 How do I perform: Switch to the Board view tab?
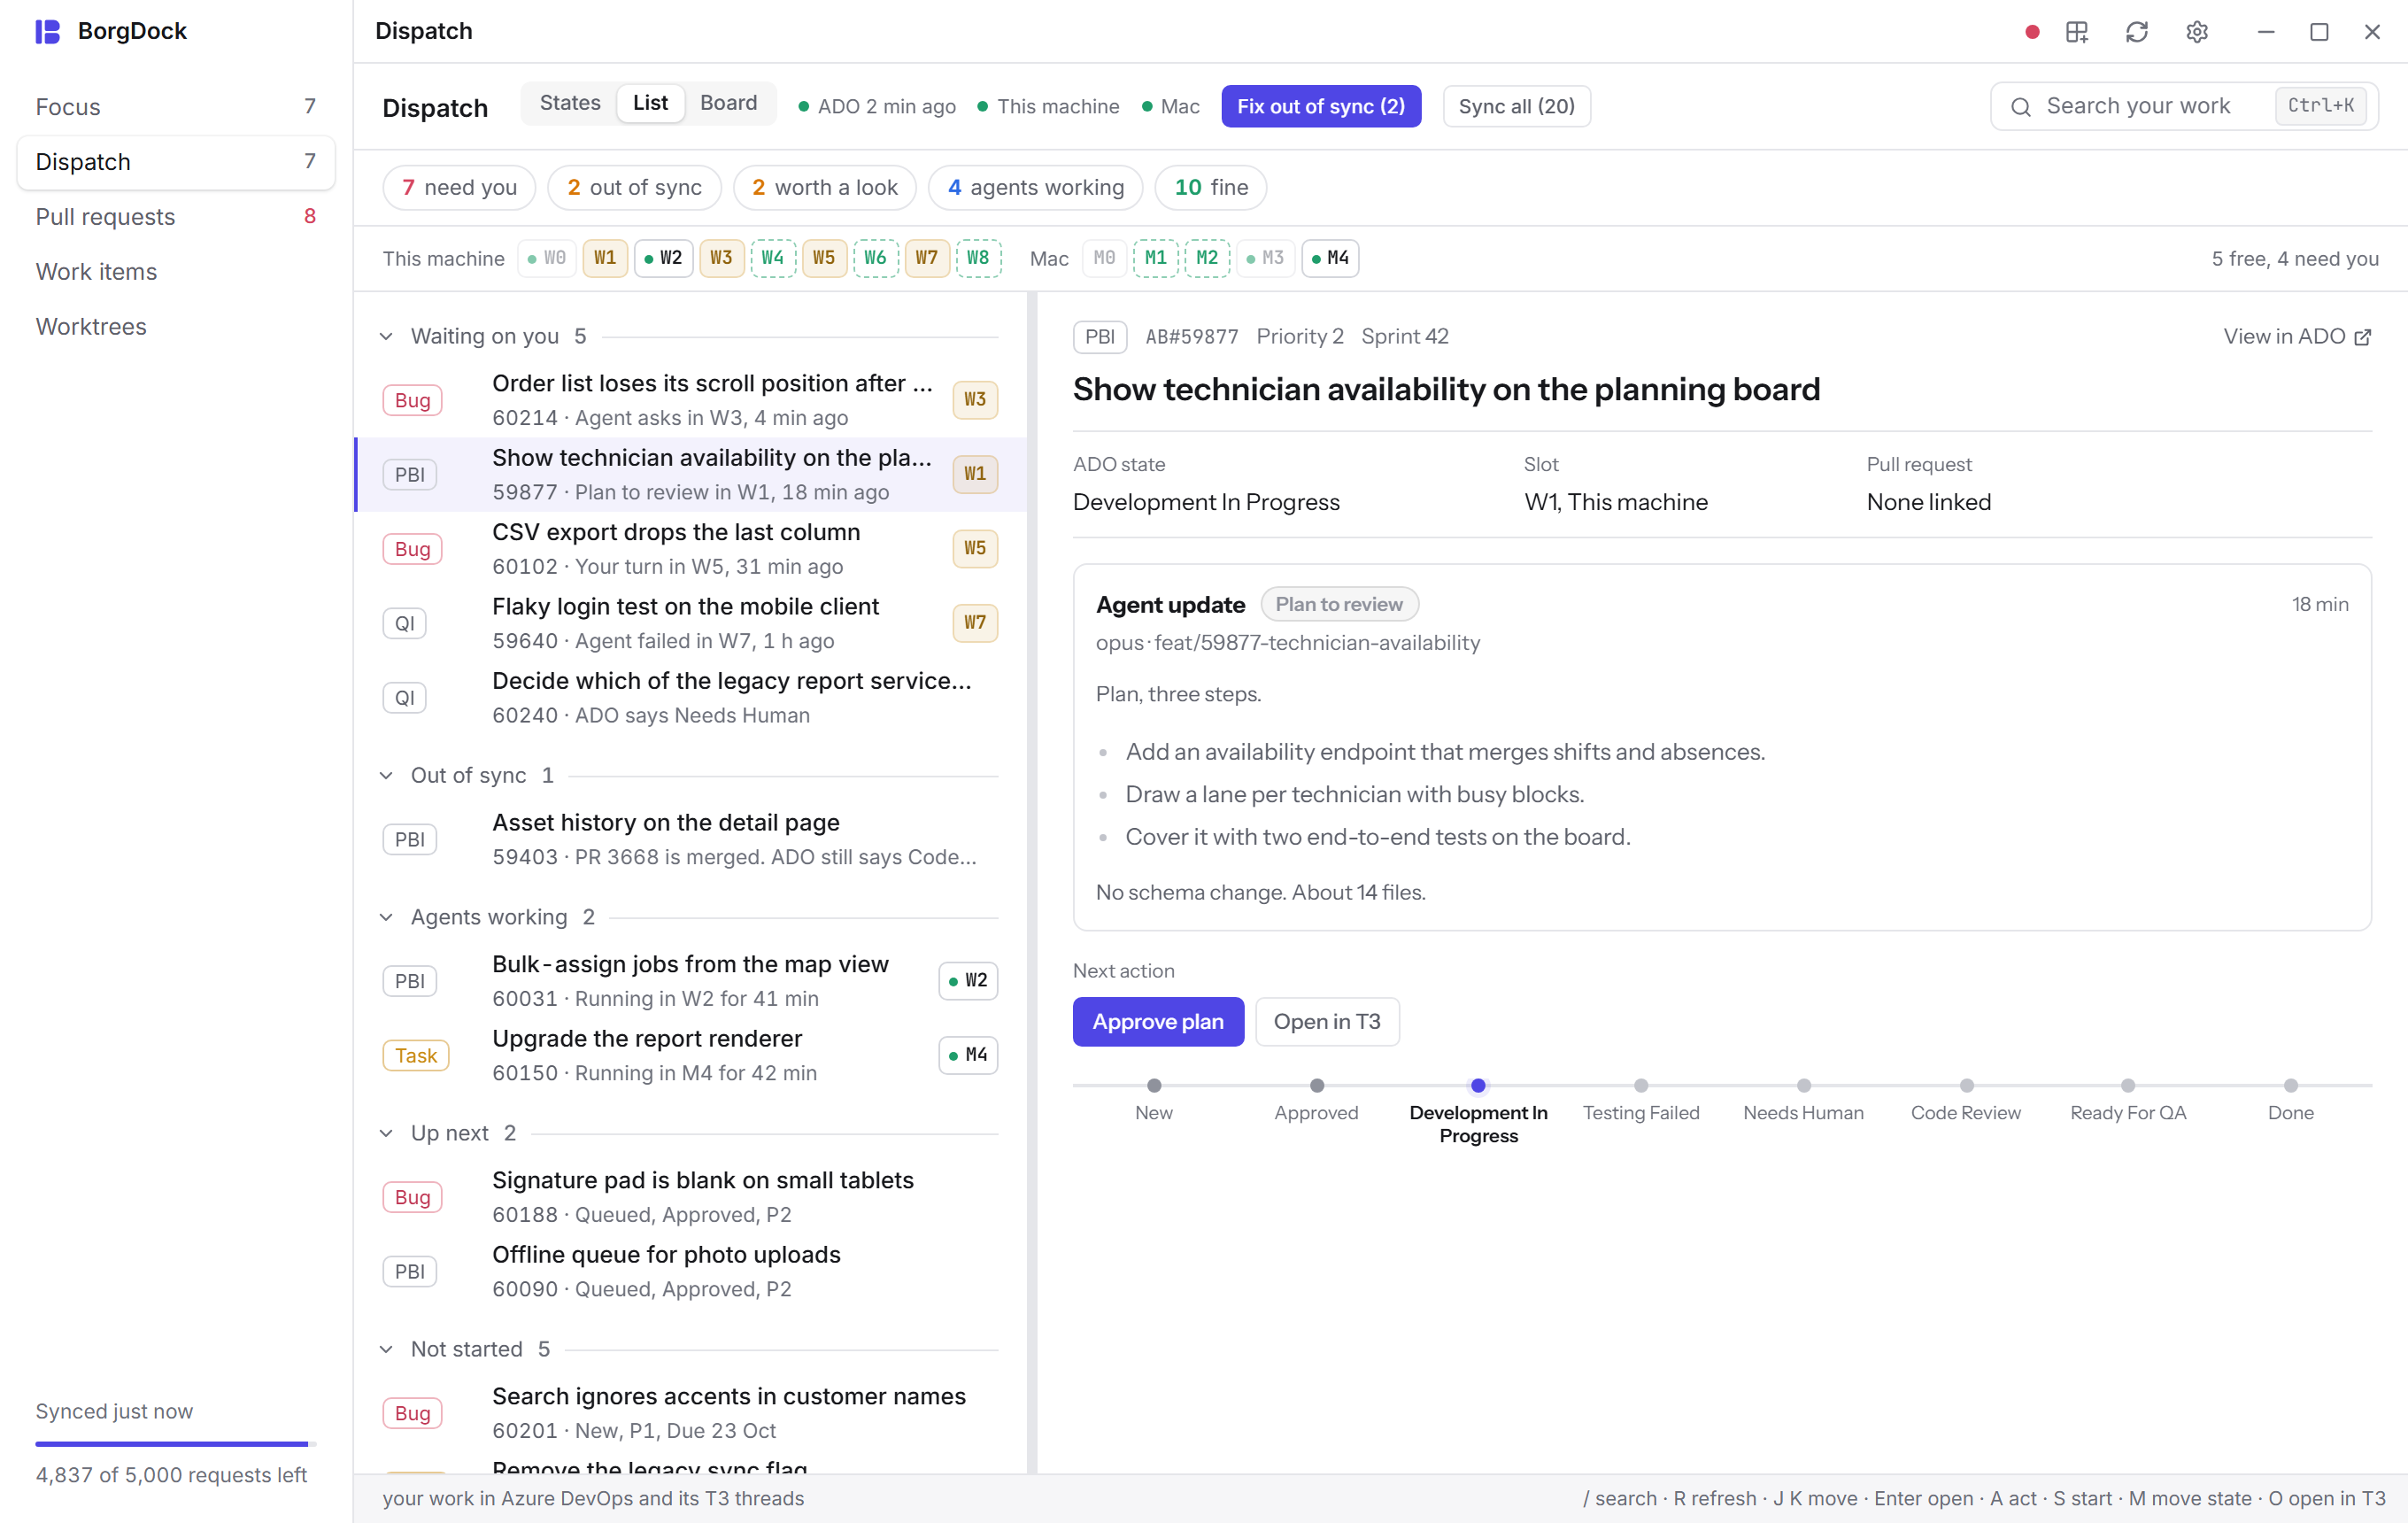[x=729, y=103]
